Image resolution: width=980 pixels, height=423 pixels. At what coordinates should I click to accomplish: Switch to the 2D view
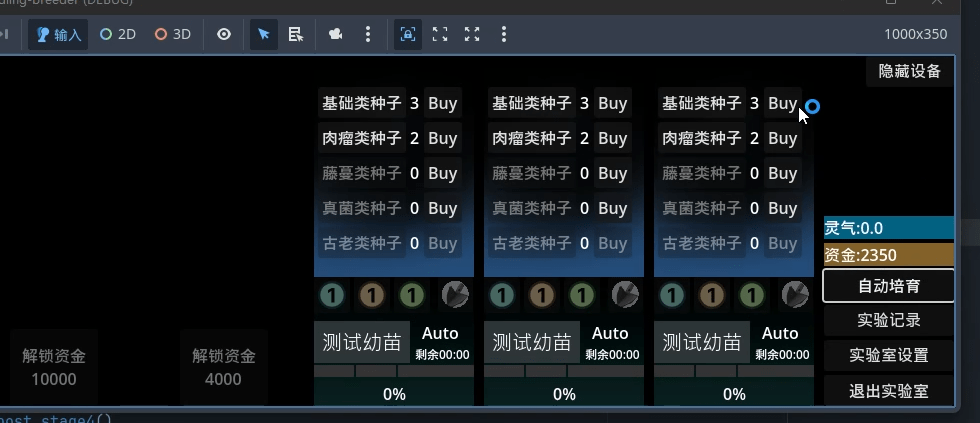118,34
